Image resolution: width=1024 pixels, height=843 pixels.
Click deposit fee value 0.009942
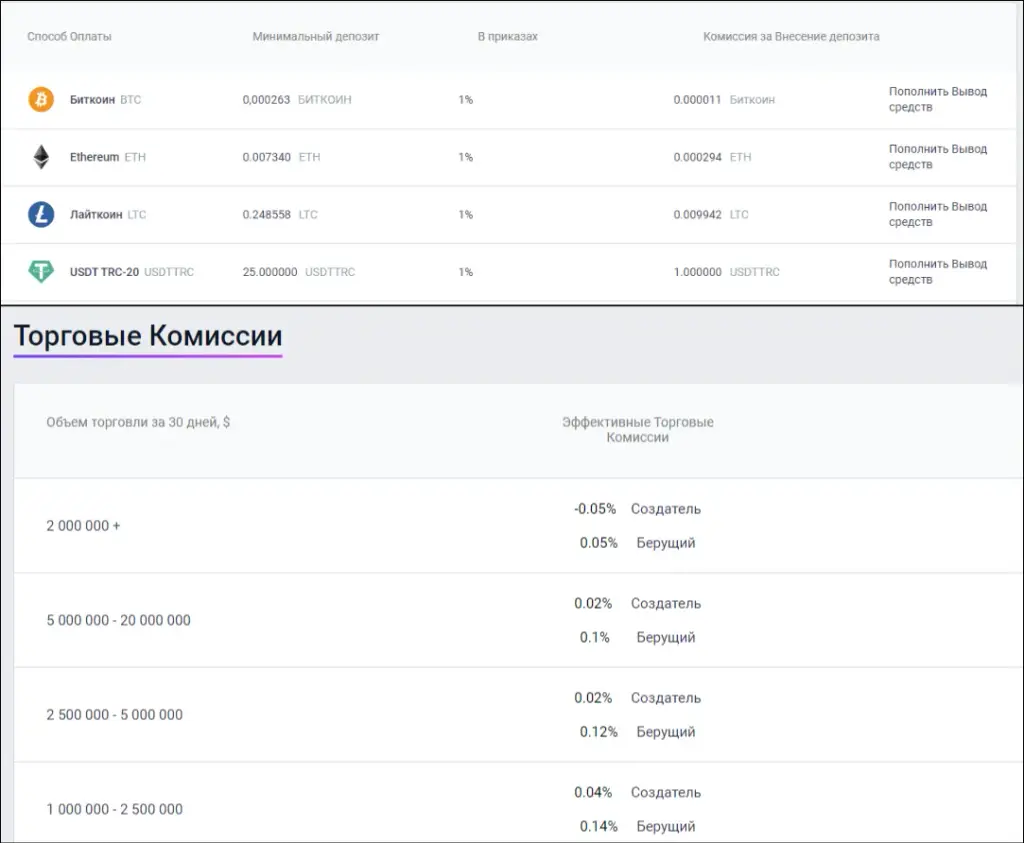coord(697,214)
